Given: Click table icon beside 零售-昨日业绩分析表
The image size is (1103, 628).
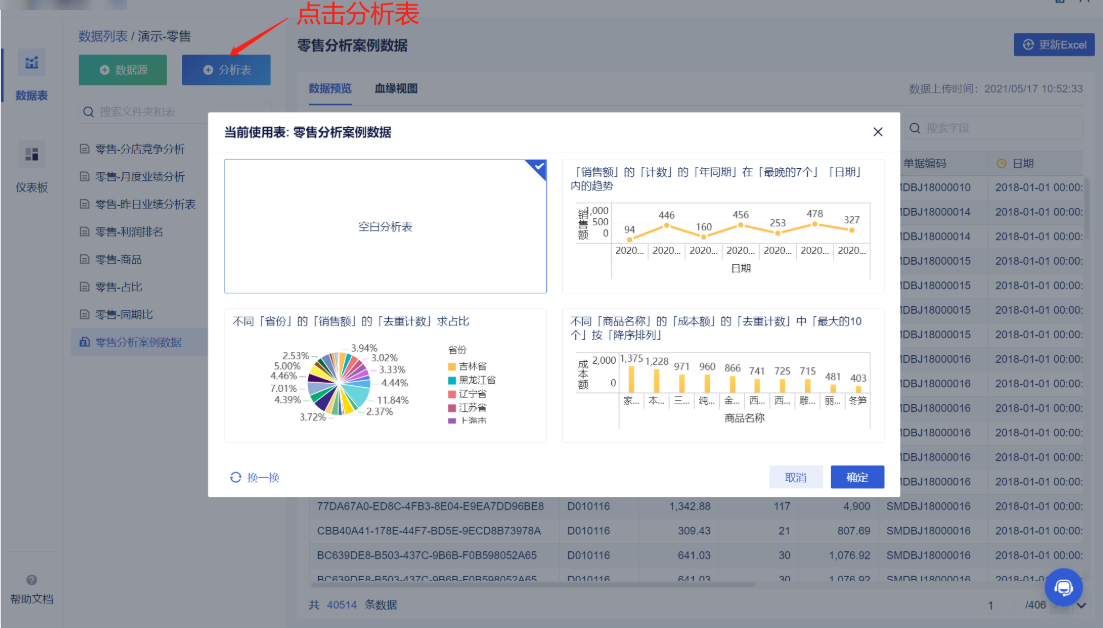Looking at the screenshot, I should pos(84,204).
